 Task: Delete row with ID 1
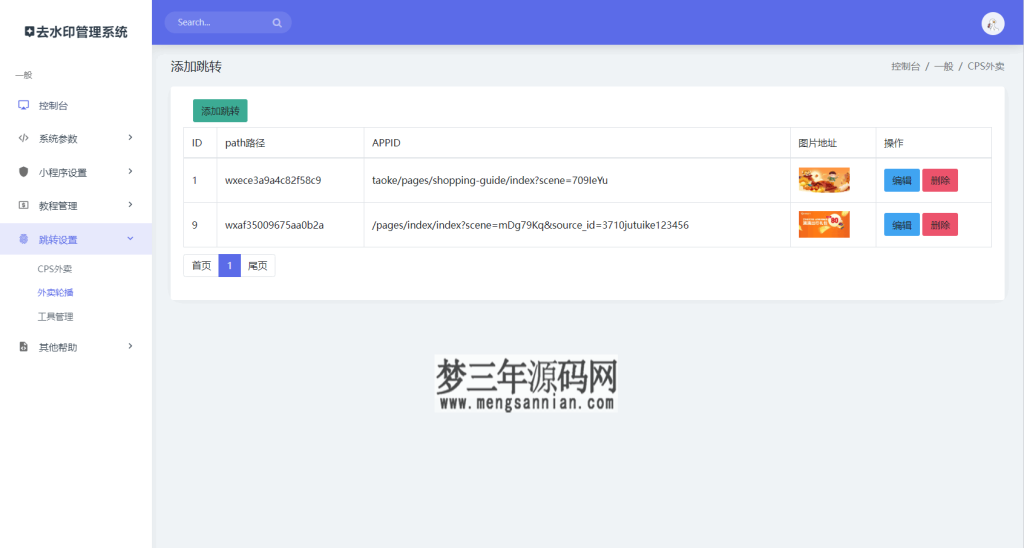point(940,180)
